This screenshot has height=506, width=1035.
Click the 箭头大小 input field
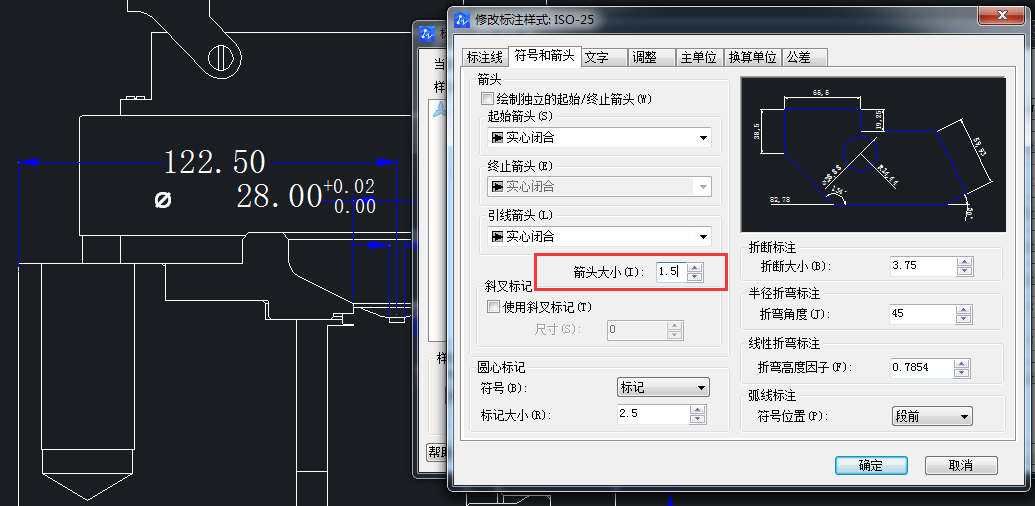[671, 271]
